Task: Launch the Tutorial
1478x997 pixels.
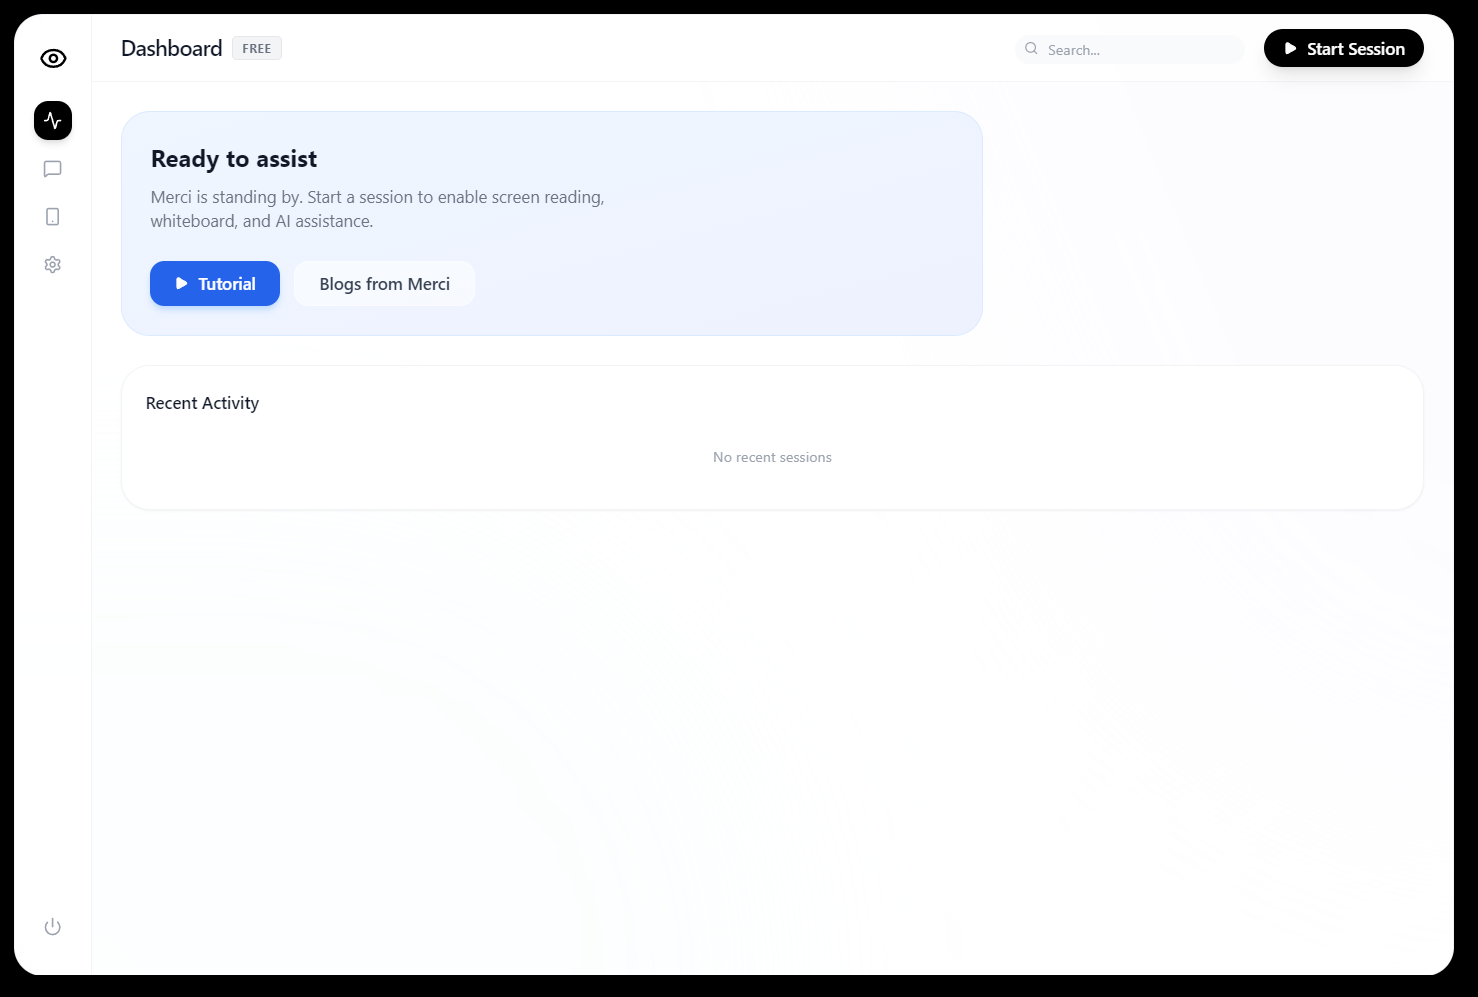Action: 215,284
